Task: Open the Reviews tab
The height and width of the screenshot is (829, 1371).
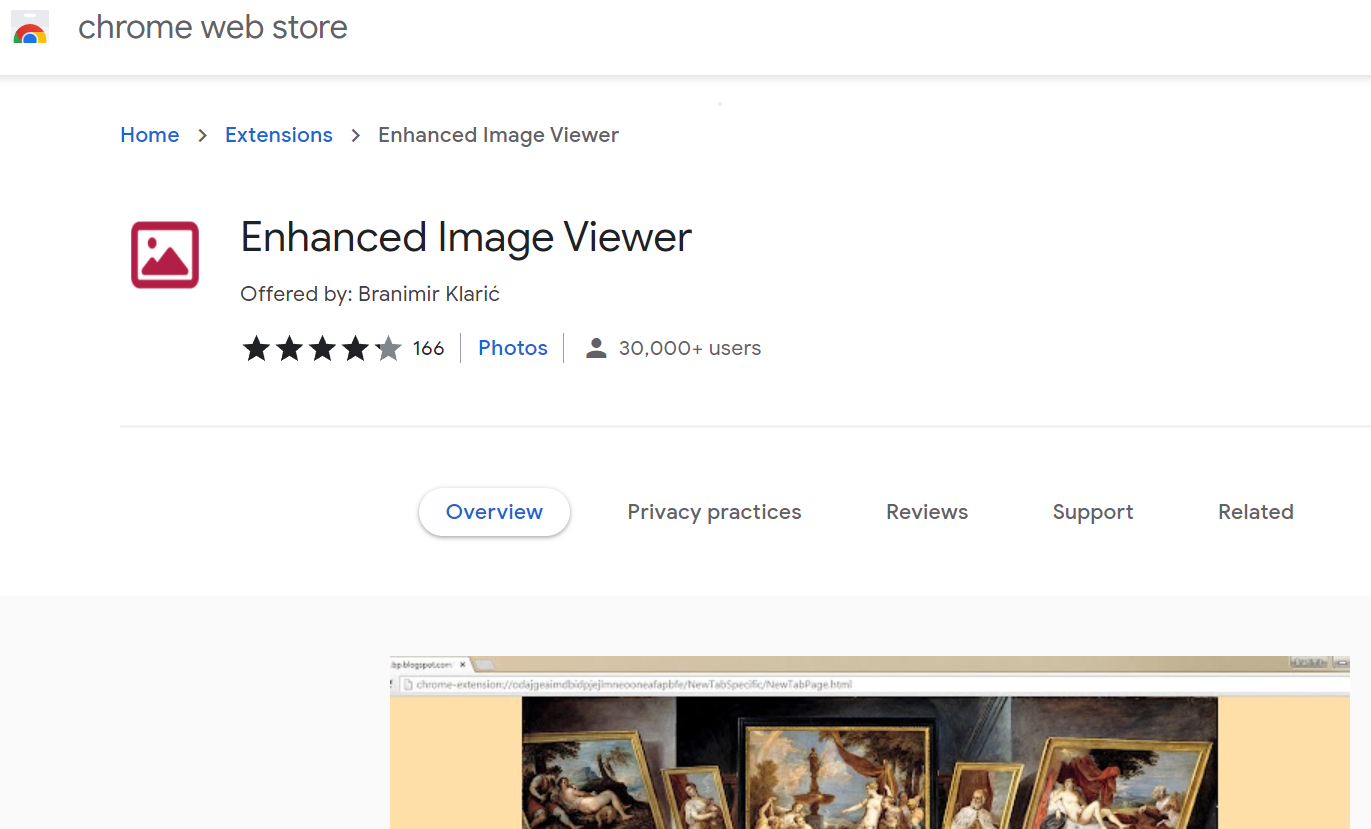Action: coord(927,512)
